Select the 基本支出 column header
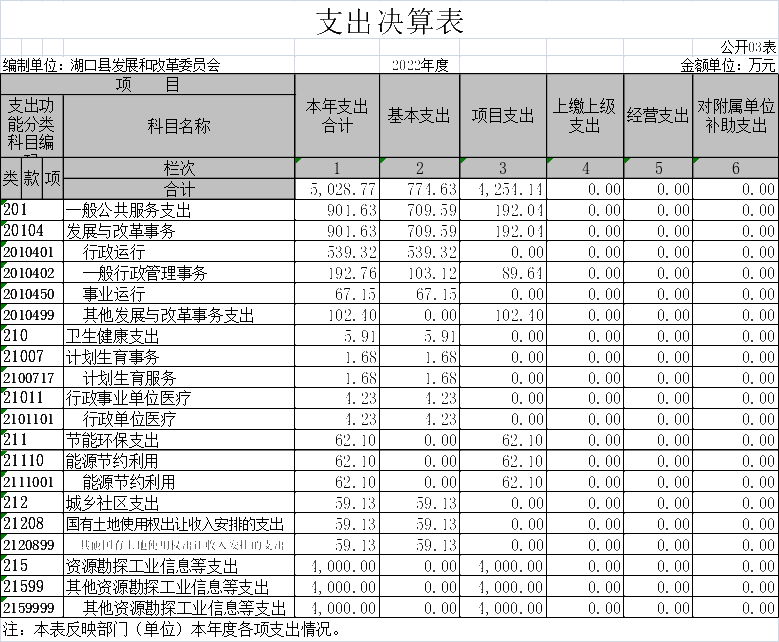This screenshot has height=642, width=779. click(419, 116)
